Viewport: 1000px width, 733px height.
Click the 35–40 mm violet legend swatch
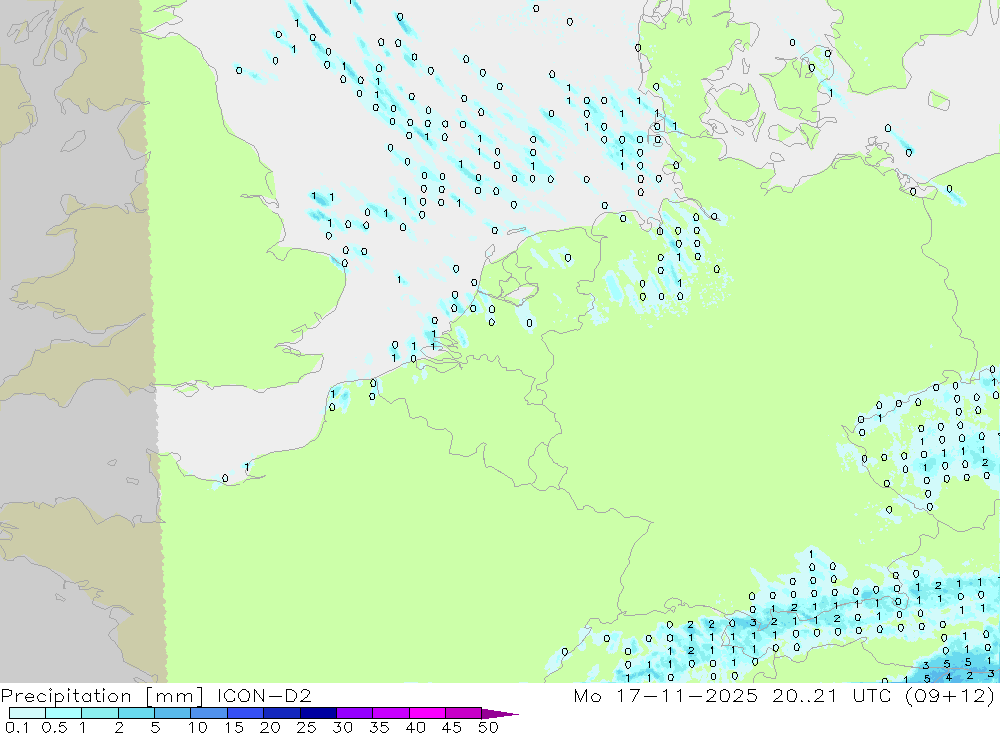(x=391, y=713)
